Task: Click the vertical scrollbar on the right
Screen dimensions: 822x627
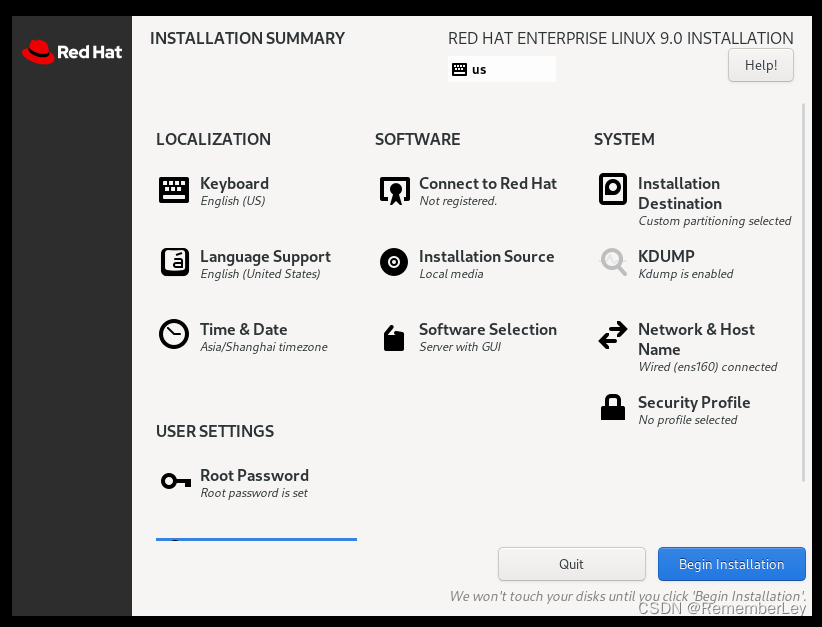Action: coord(803,292)
